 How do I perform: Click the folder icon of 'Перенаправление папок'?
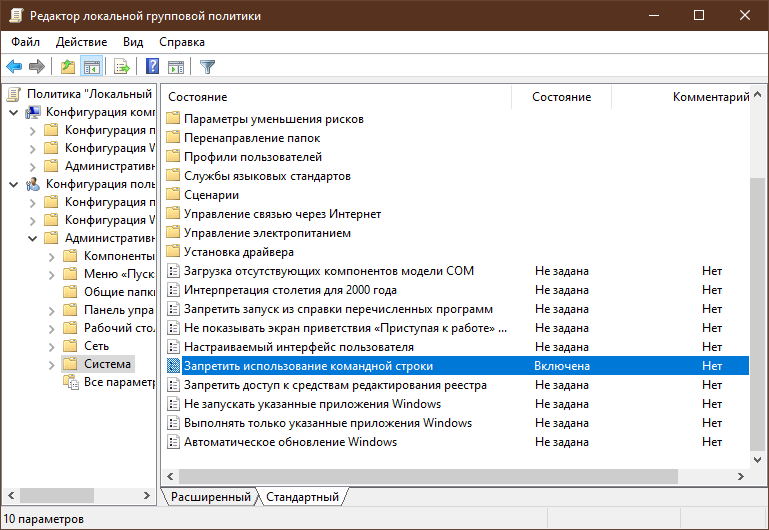point(173,138)
